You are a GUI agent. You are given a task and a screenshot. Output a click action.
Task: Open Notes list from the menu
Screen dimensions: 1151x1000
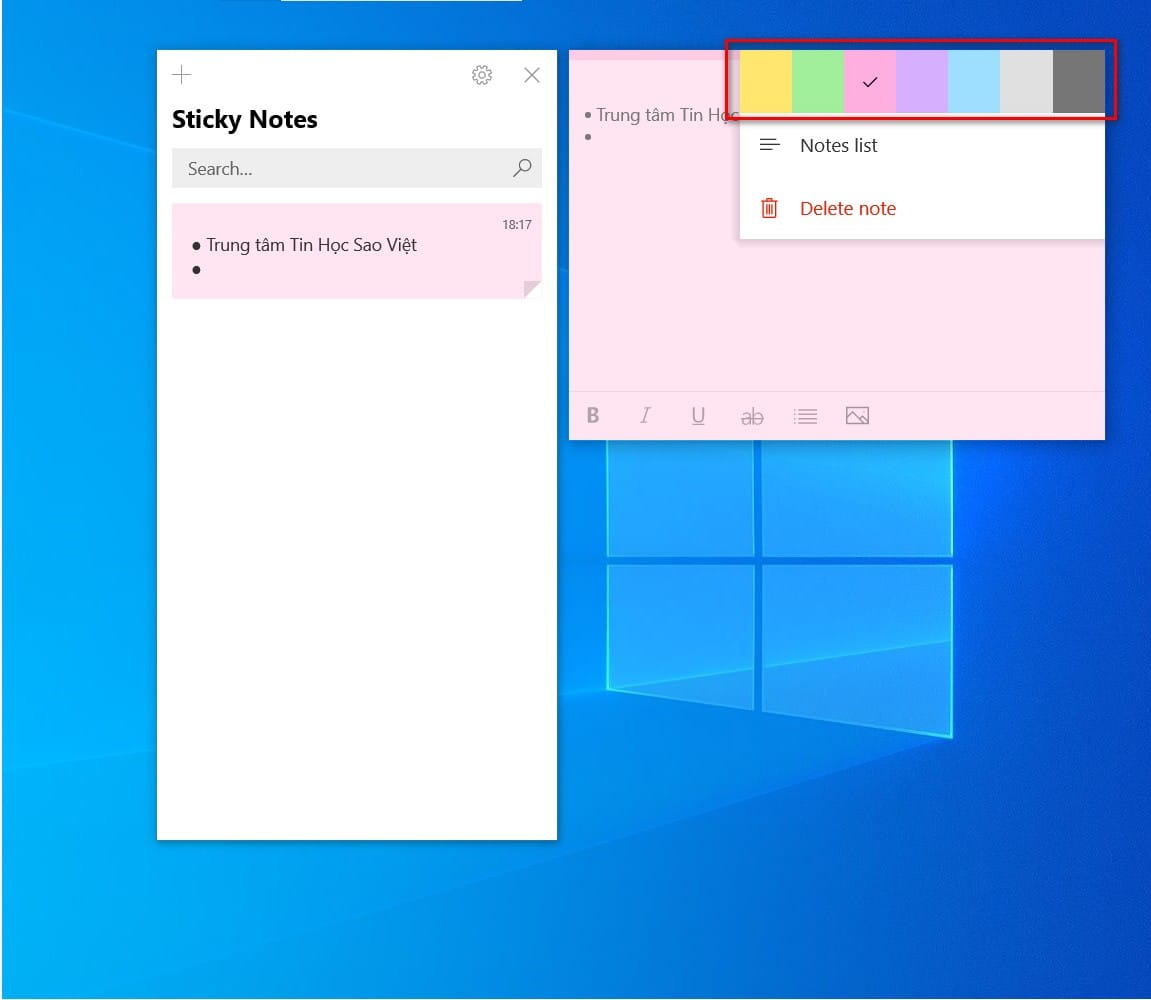[922, 145]
